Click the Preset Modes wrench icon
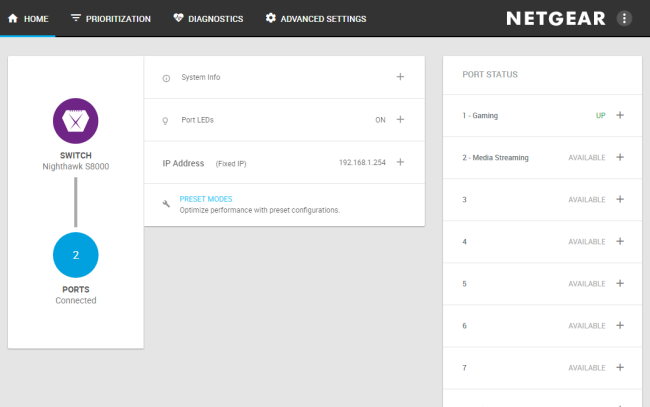The image size is (650, 407). [x=166, y=204]
